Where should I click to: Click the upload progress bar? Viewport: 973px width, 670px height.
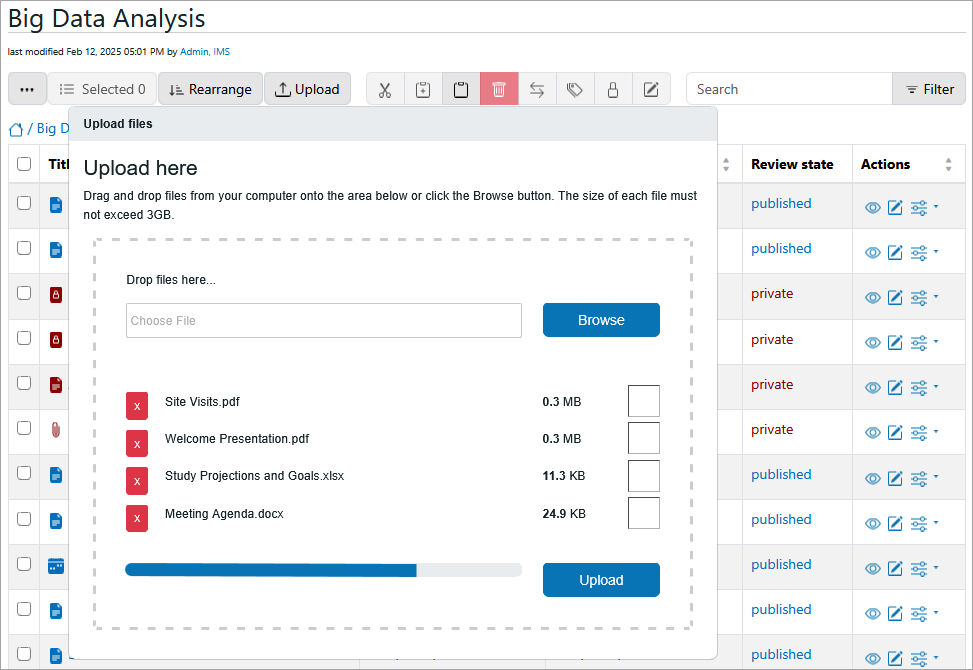coord(323,570)
